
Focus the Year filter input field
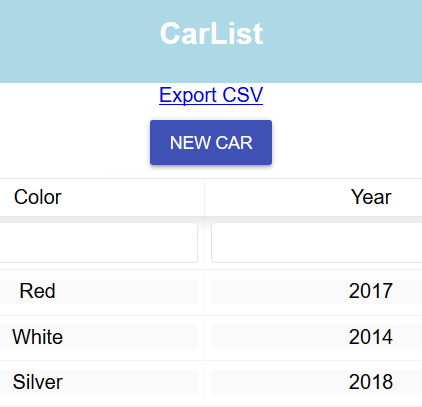[317, 243]
